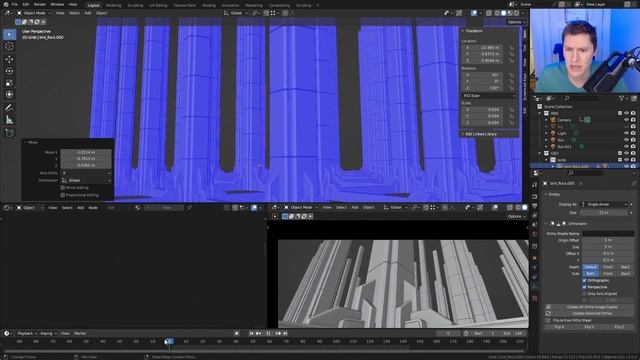Click the Ortho Sheets Name input field
This screenshot has width=640, height=360.
608,233
